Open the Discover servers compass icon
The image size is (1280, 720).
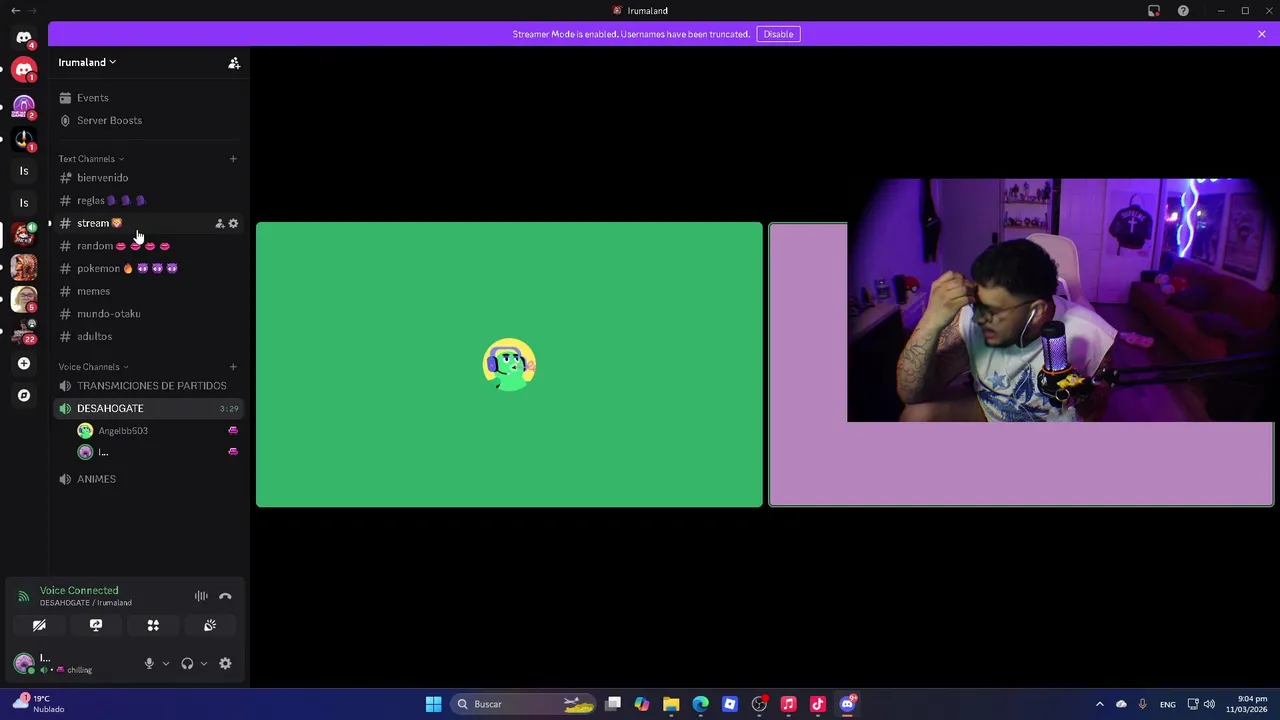24,395
